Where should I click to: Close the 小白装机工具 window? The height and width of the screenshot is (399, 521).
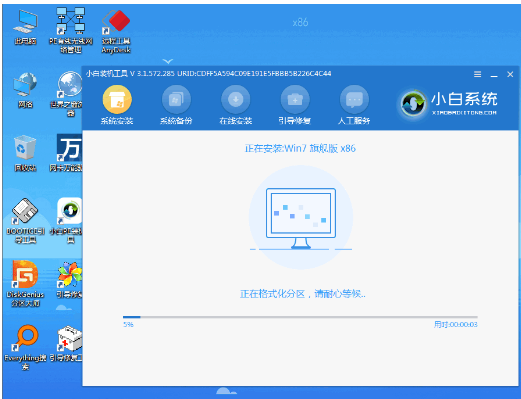(510, 74)
